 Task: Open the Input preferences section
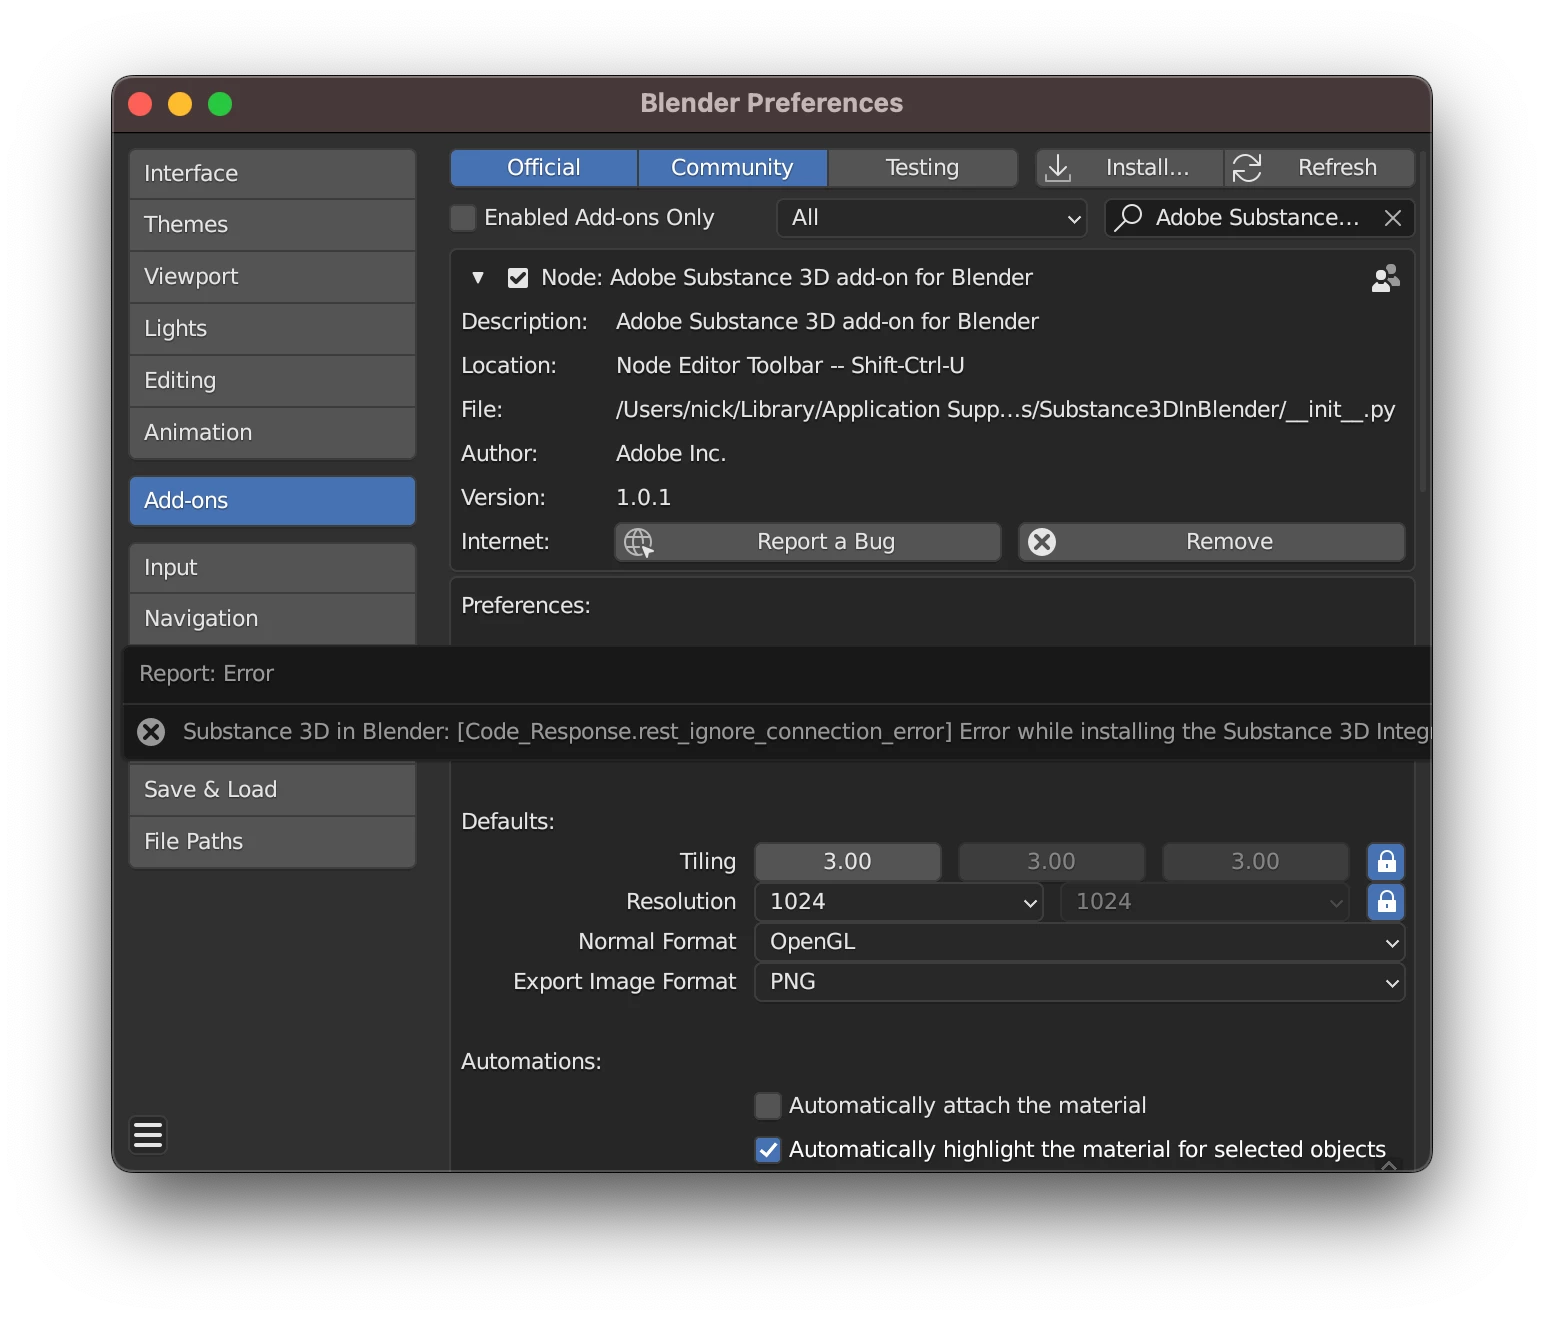tap(272, 568)
